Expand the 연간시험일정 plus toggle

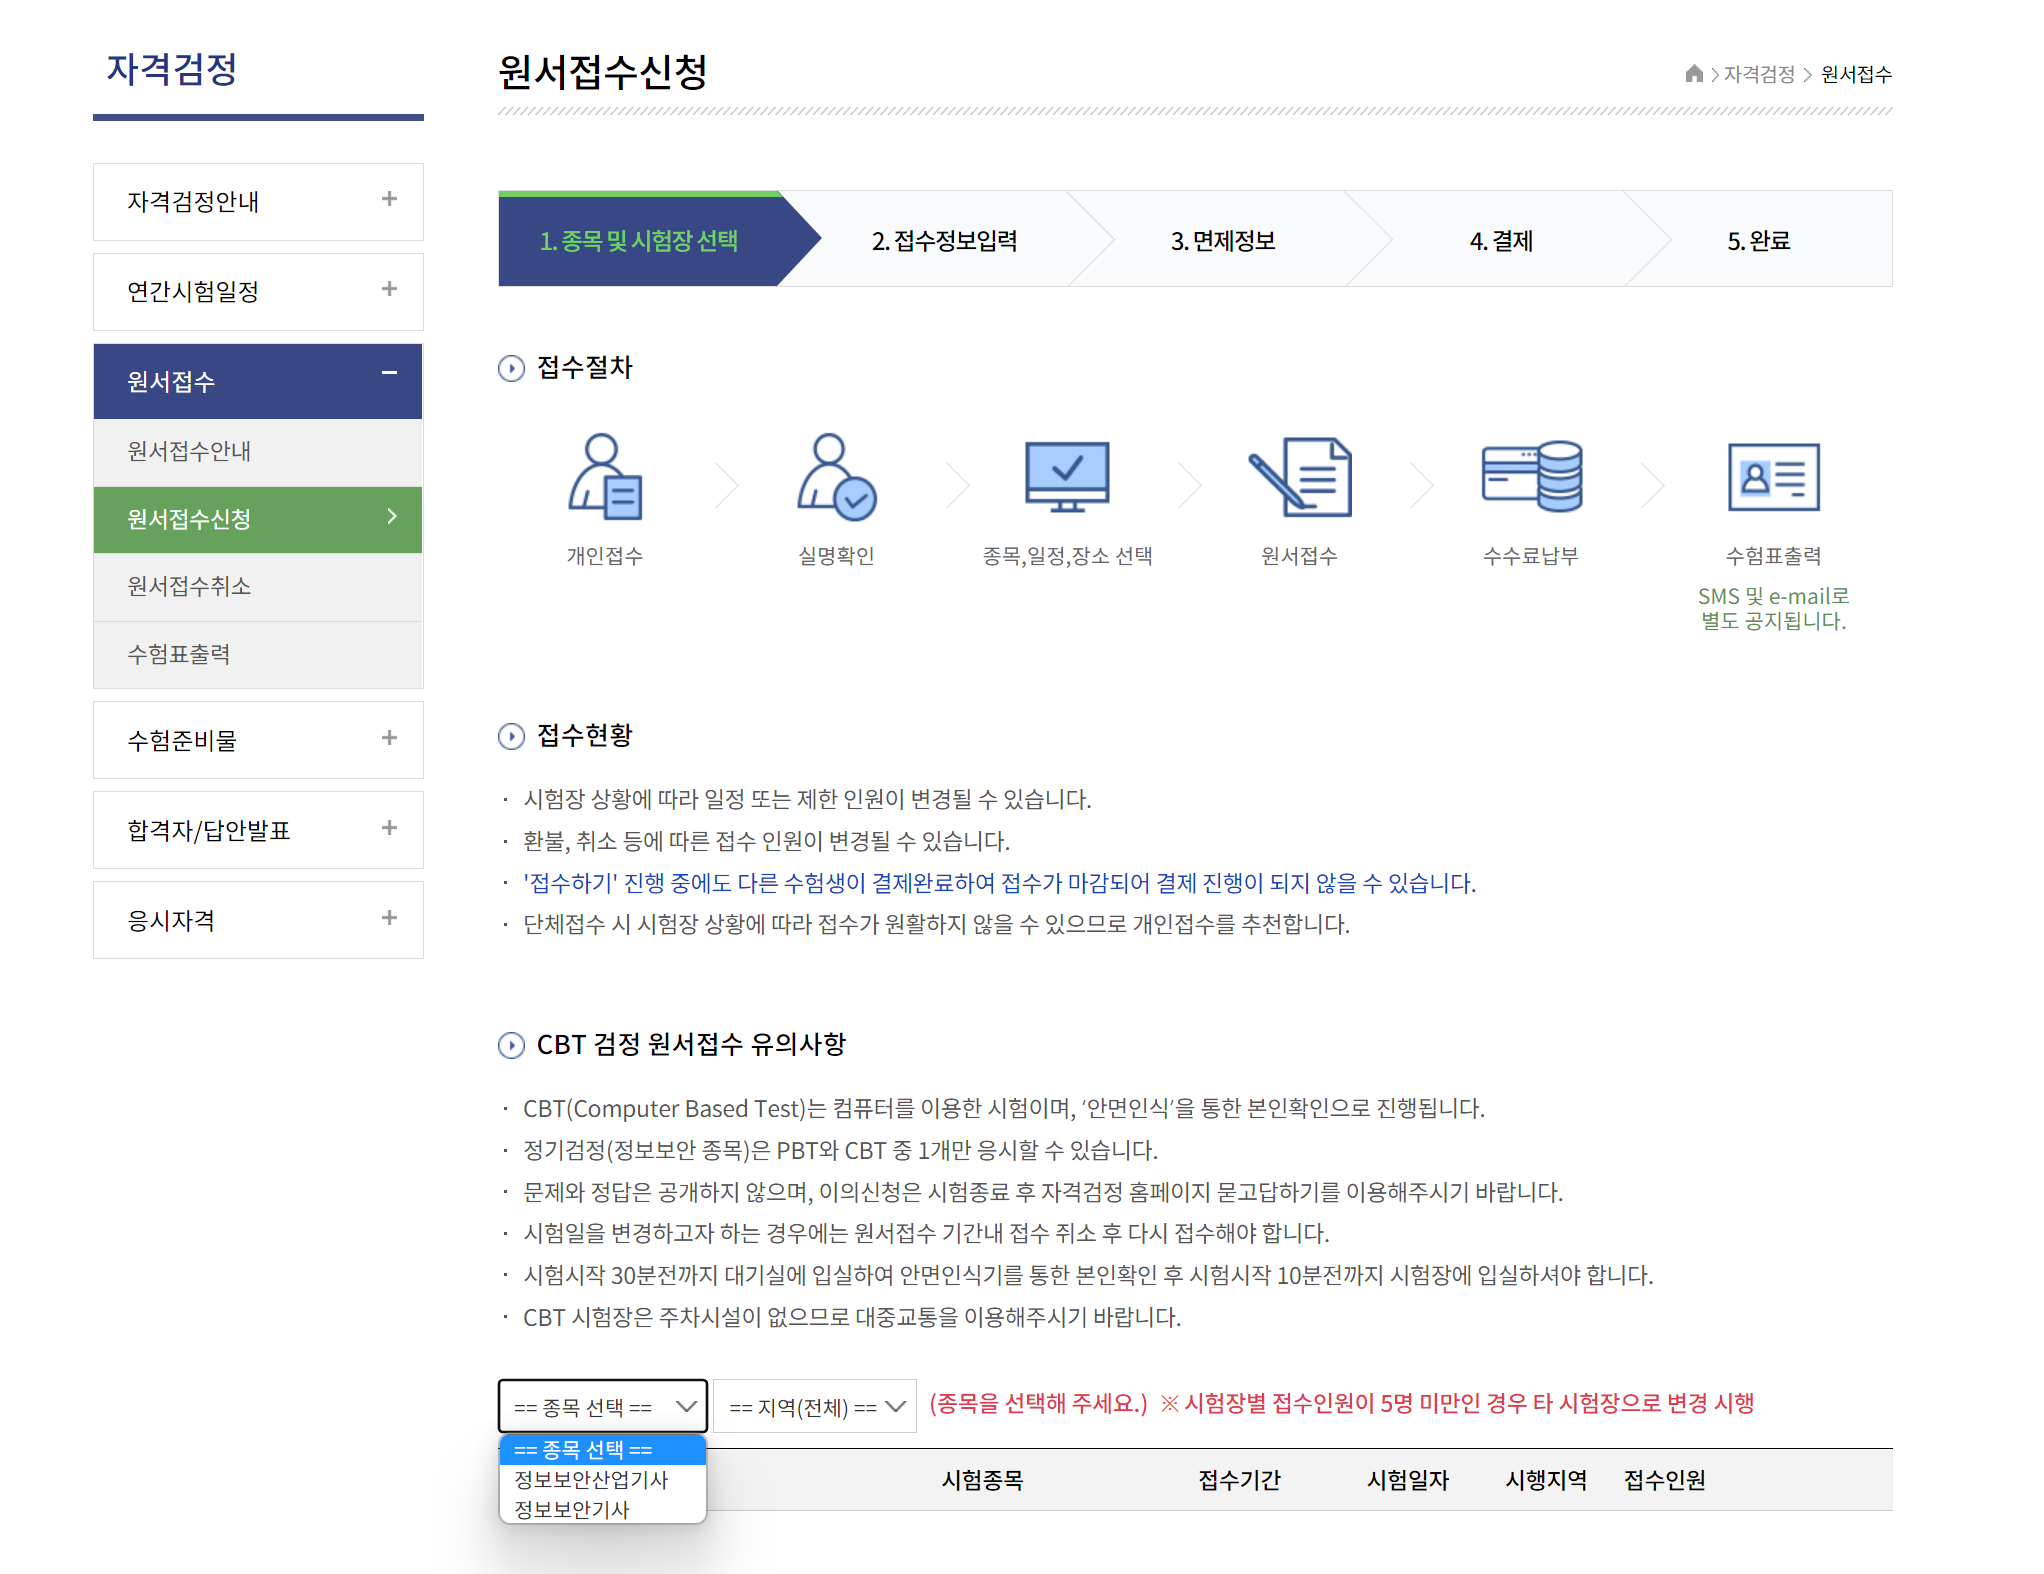point(389,290)
